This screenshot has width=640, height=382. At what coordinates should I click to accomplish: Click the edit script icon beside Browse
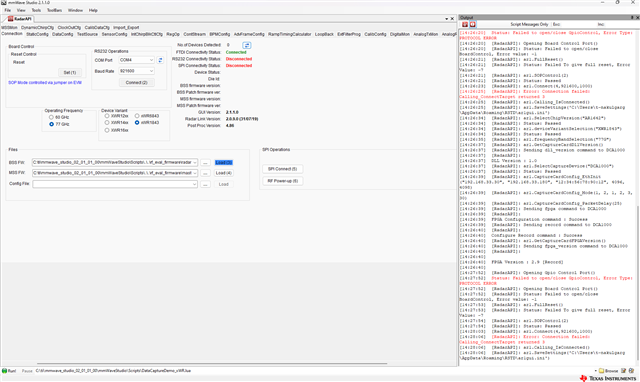click(x=623, y=371)
